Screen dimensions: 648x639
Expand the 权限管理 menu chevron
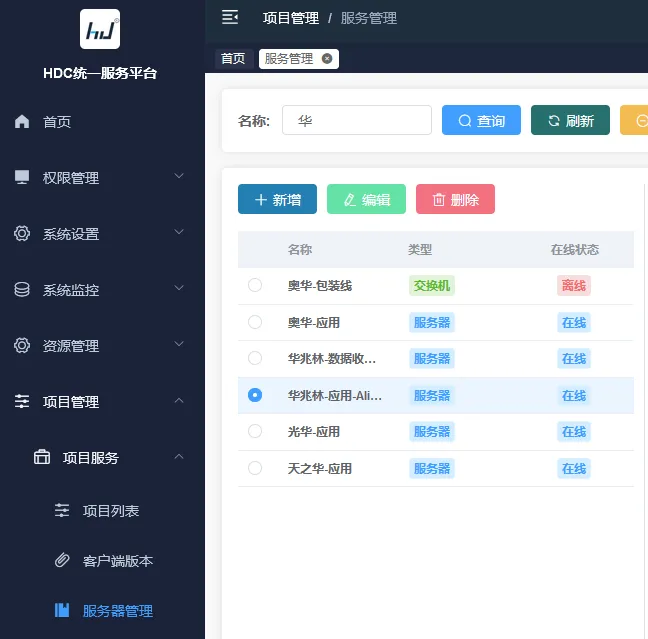[x=179, y=176]
